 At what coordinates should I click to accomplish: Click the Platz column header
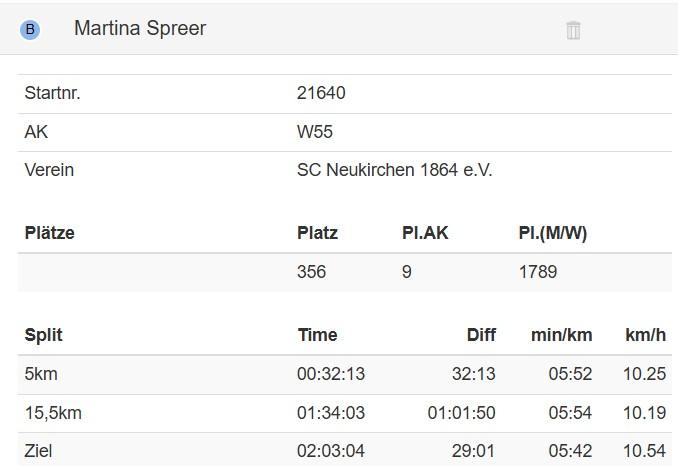317,233
